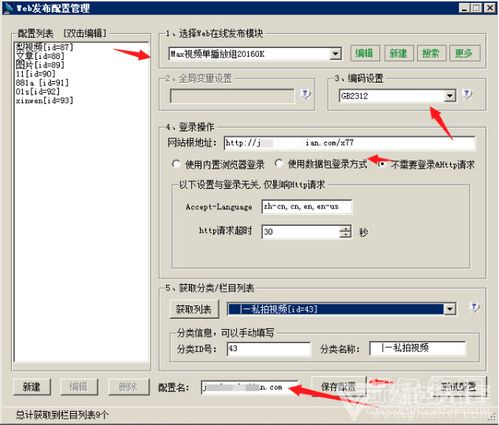Click help icon beside global variable field
This screenshot has width=499, height=425.
click(x=305, y=94)
